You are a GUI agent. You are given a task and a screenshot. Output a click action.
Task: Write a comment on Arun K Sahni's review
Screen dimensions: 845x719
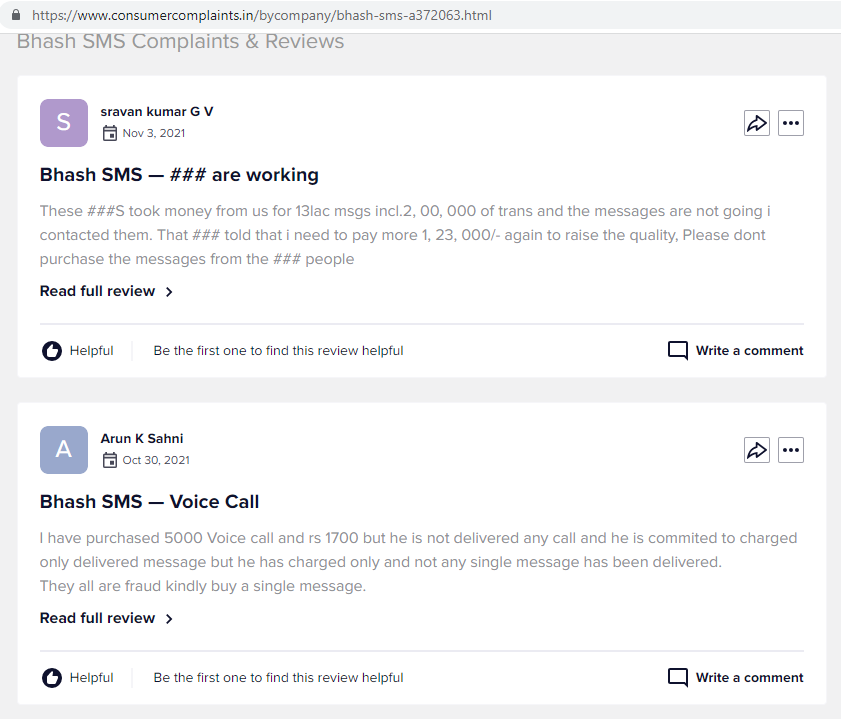pos(749,678)
